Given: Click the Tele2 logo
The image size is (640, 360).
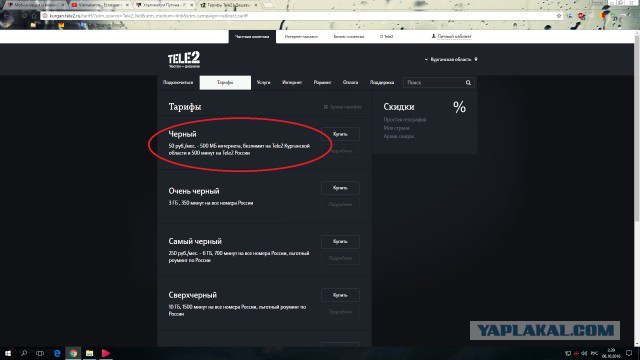Looking at the screenshot, I should point(184,60).
